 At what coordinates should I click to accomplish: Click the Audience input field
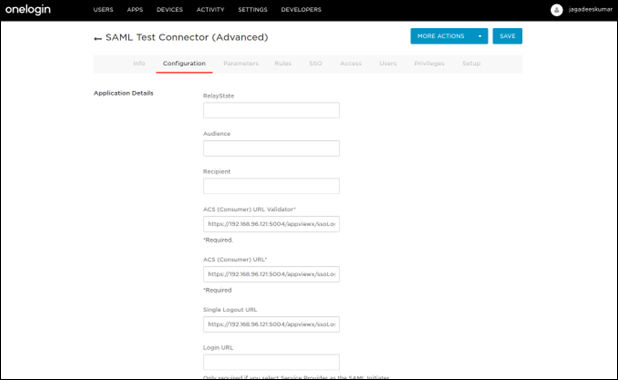[x=271, y=148]
